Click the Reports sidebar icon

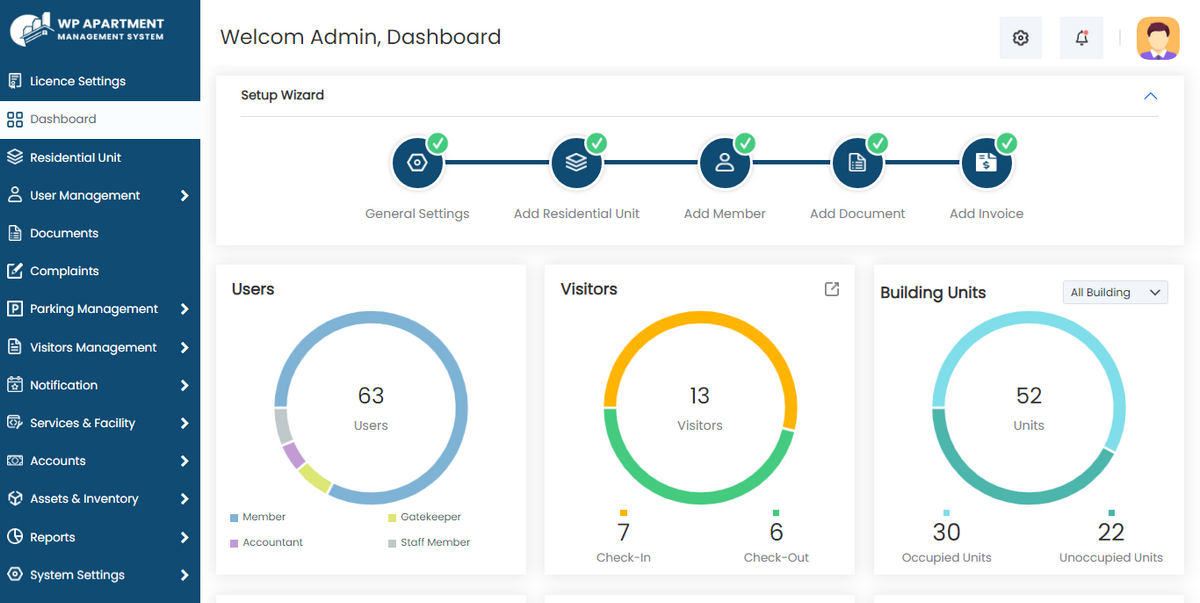click(15, 537)
